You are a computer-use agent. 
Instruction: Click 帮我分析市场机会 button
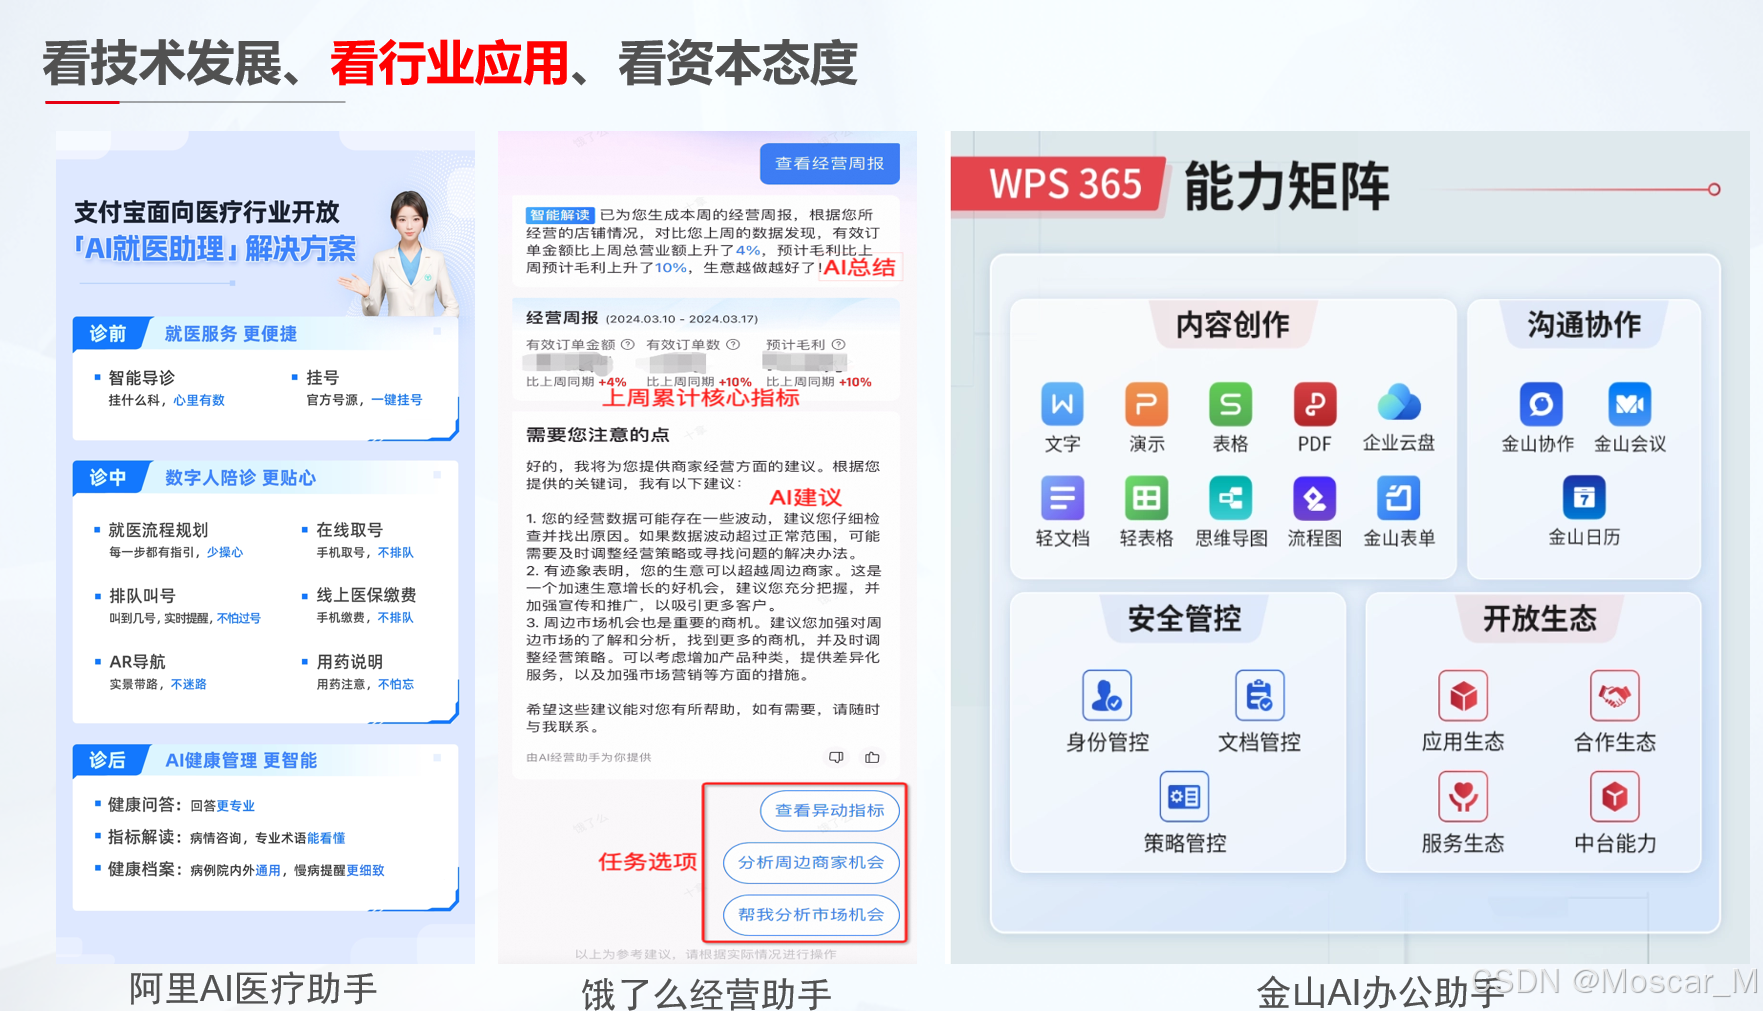pos(811,914)
